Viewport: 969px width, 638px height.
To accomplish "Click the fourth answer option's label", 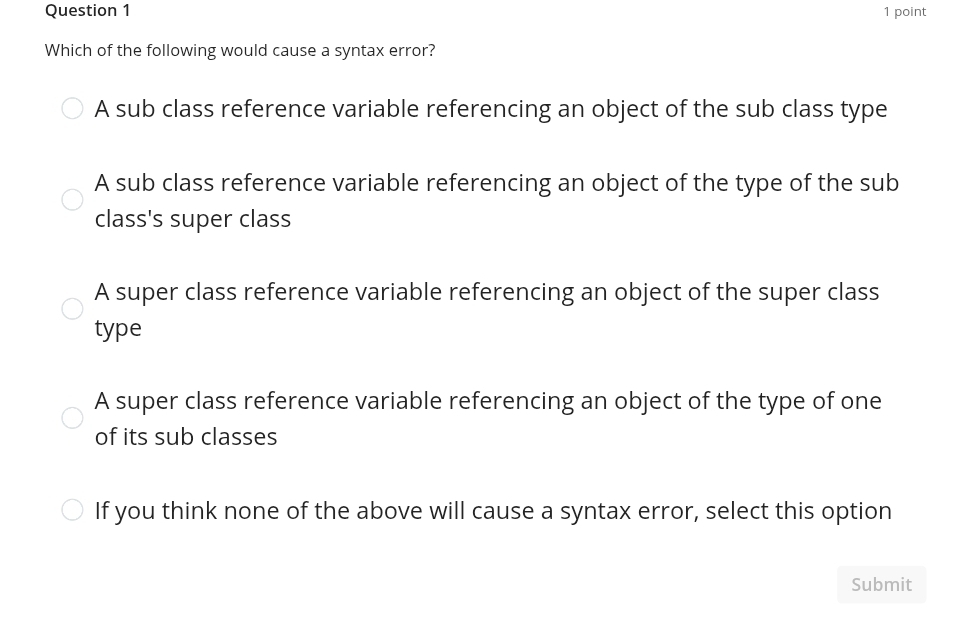I will point(487,417).
